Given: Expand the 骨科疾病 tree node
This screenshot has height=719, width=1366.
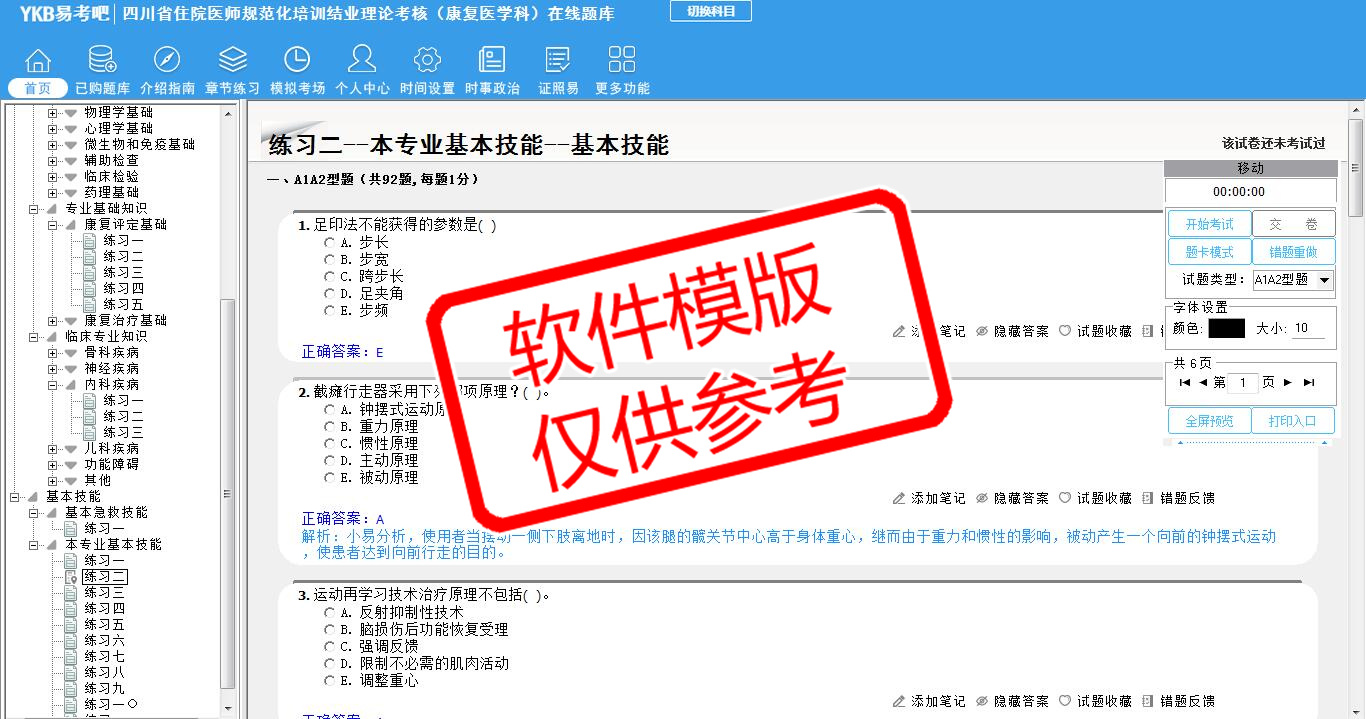Looking at the screenshot, I should (52, 353).
